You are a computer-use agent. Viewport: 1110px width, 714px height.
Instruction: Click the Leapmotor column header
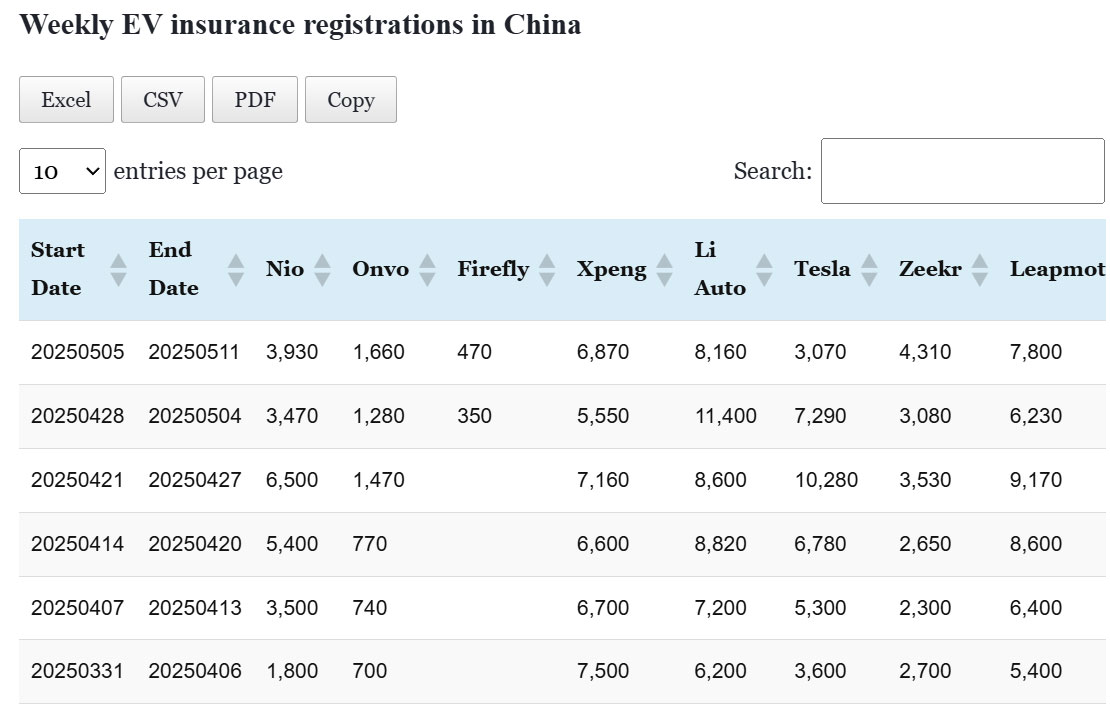pos(1056,269)
